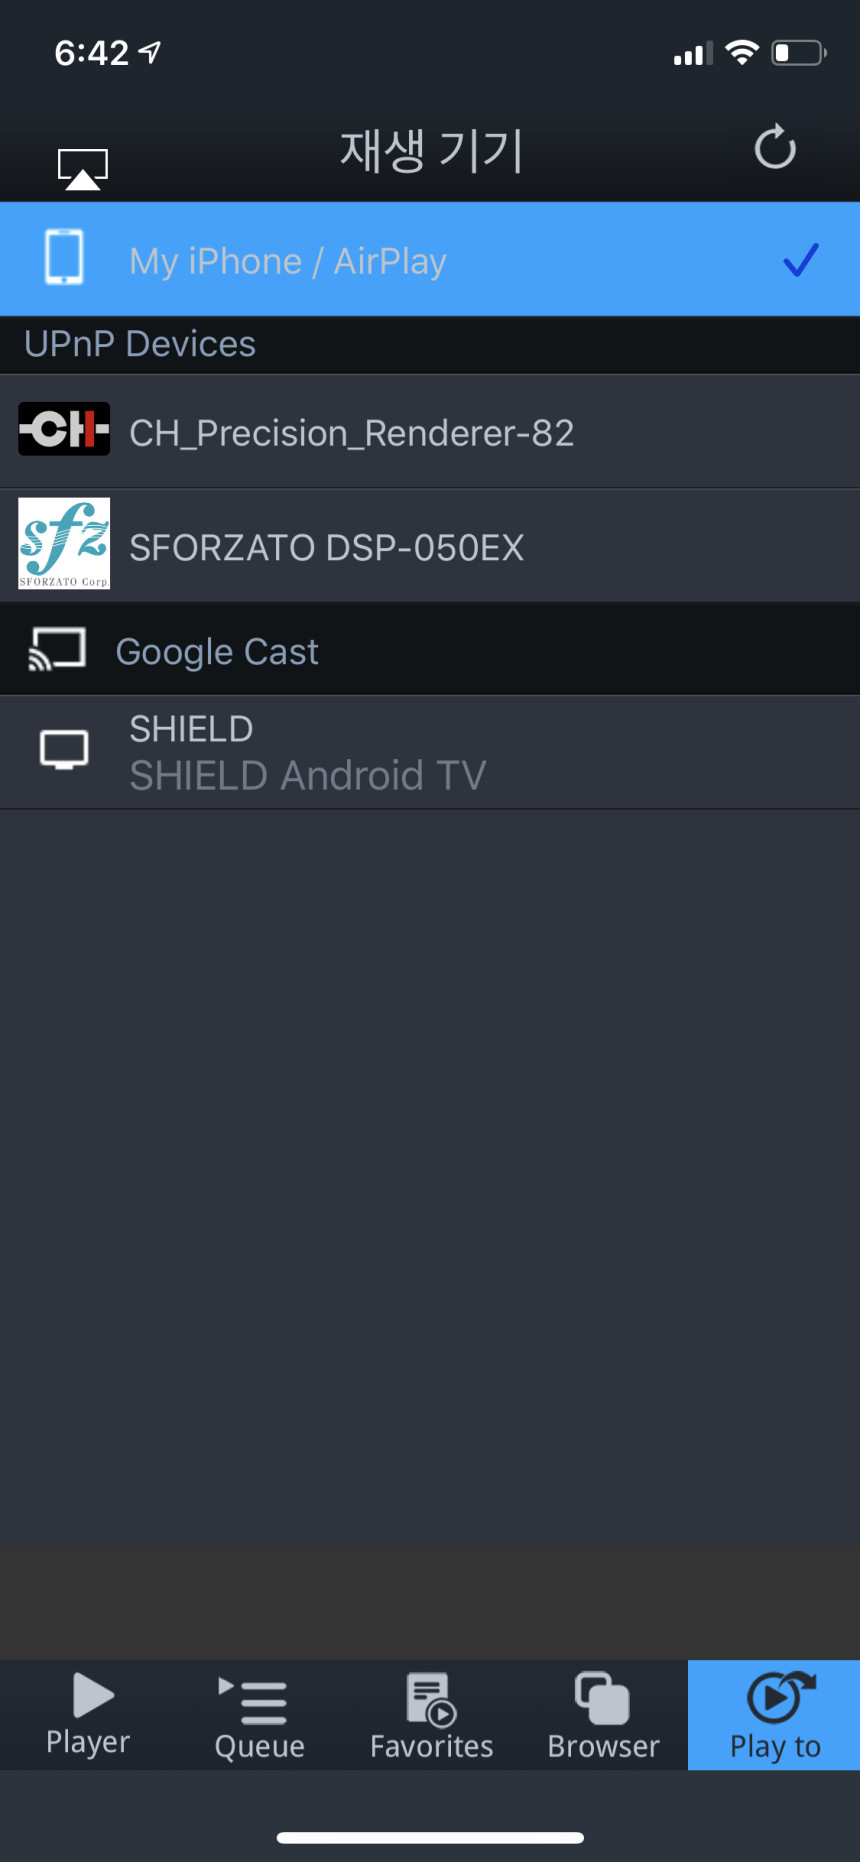Screen dimensions: 860x1862
Task: Select My iPhone / AirPlay row text
Action: click(288, 261)
